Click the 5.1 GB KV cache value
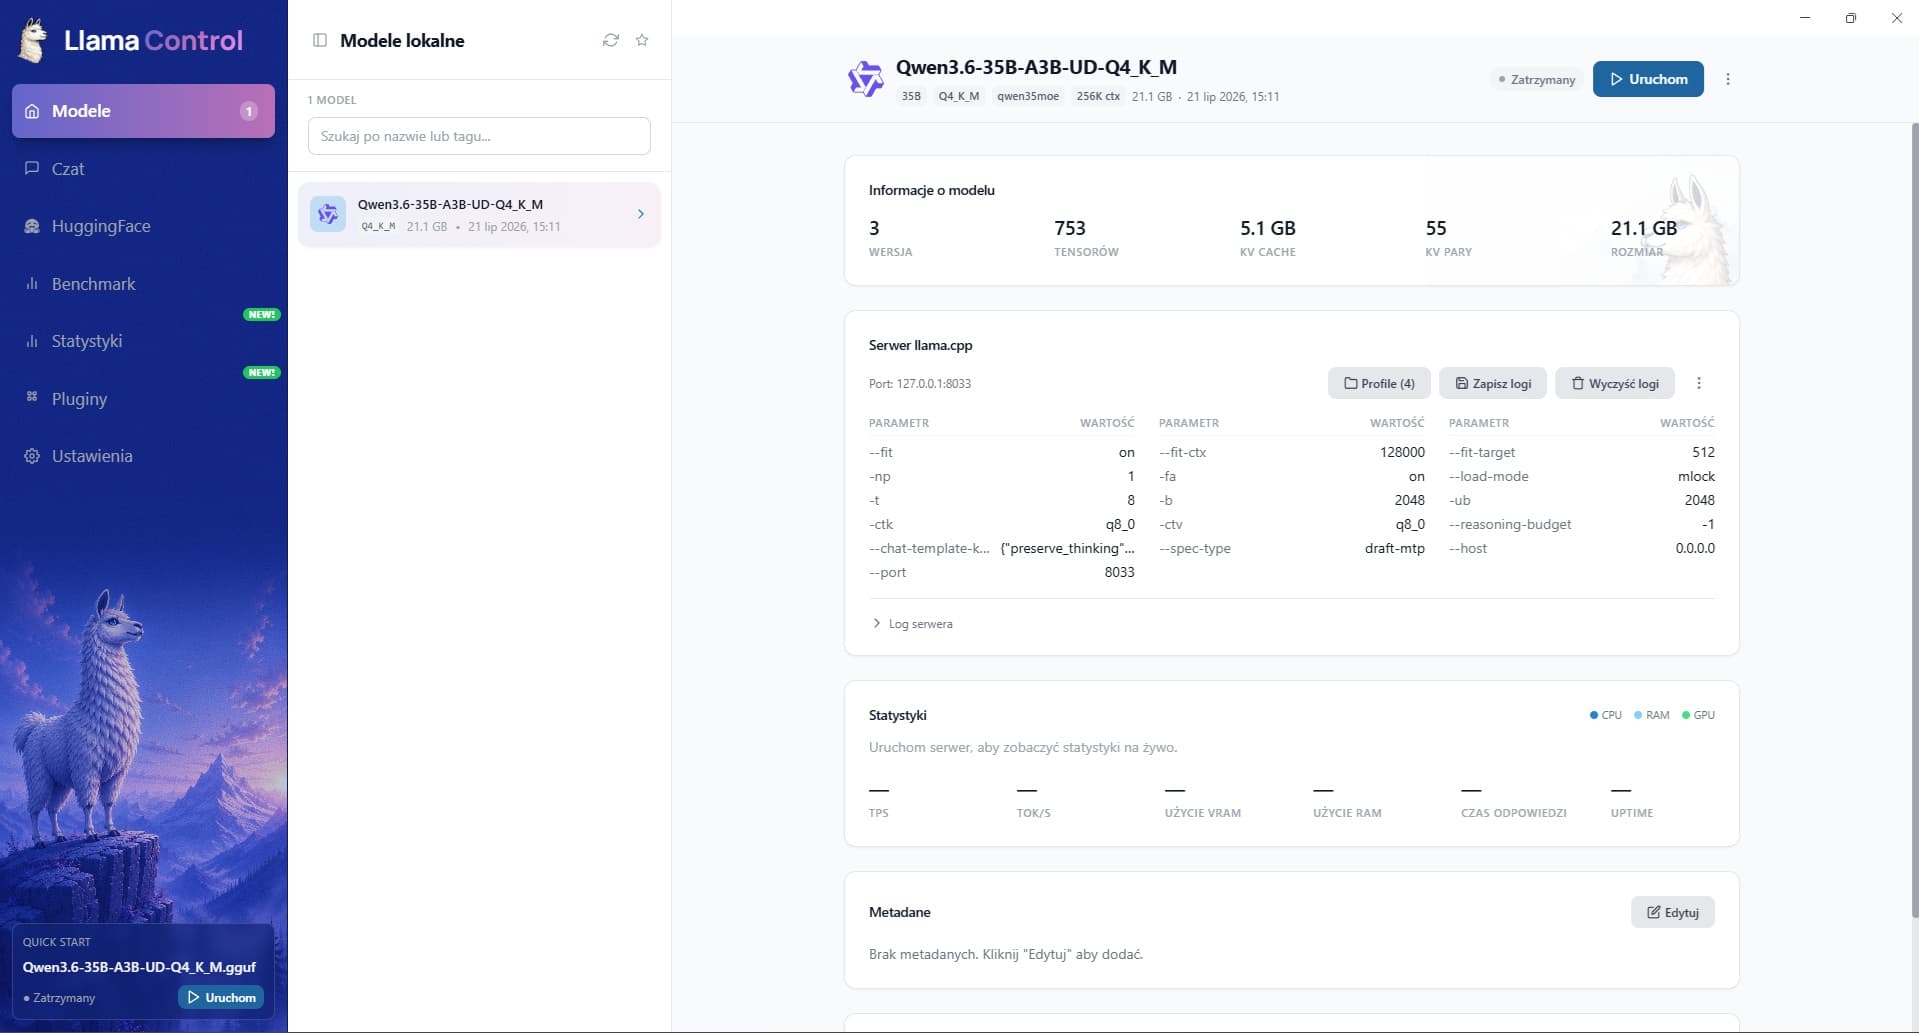This screenshot has width=1919, height=1033. [x=1268, y=228]
